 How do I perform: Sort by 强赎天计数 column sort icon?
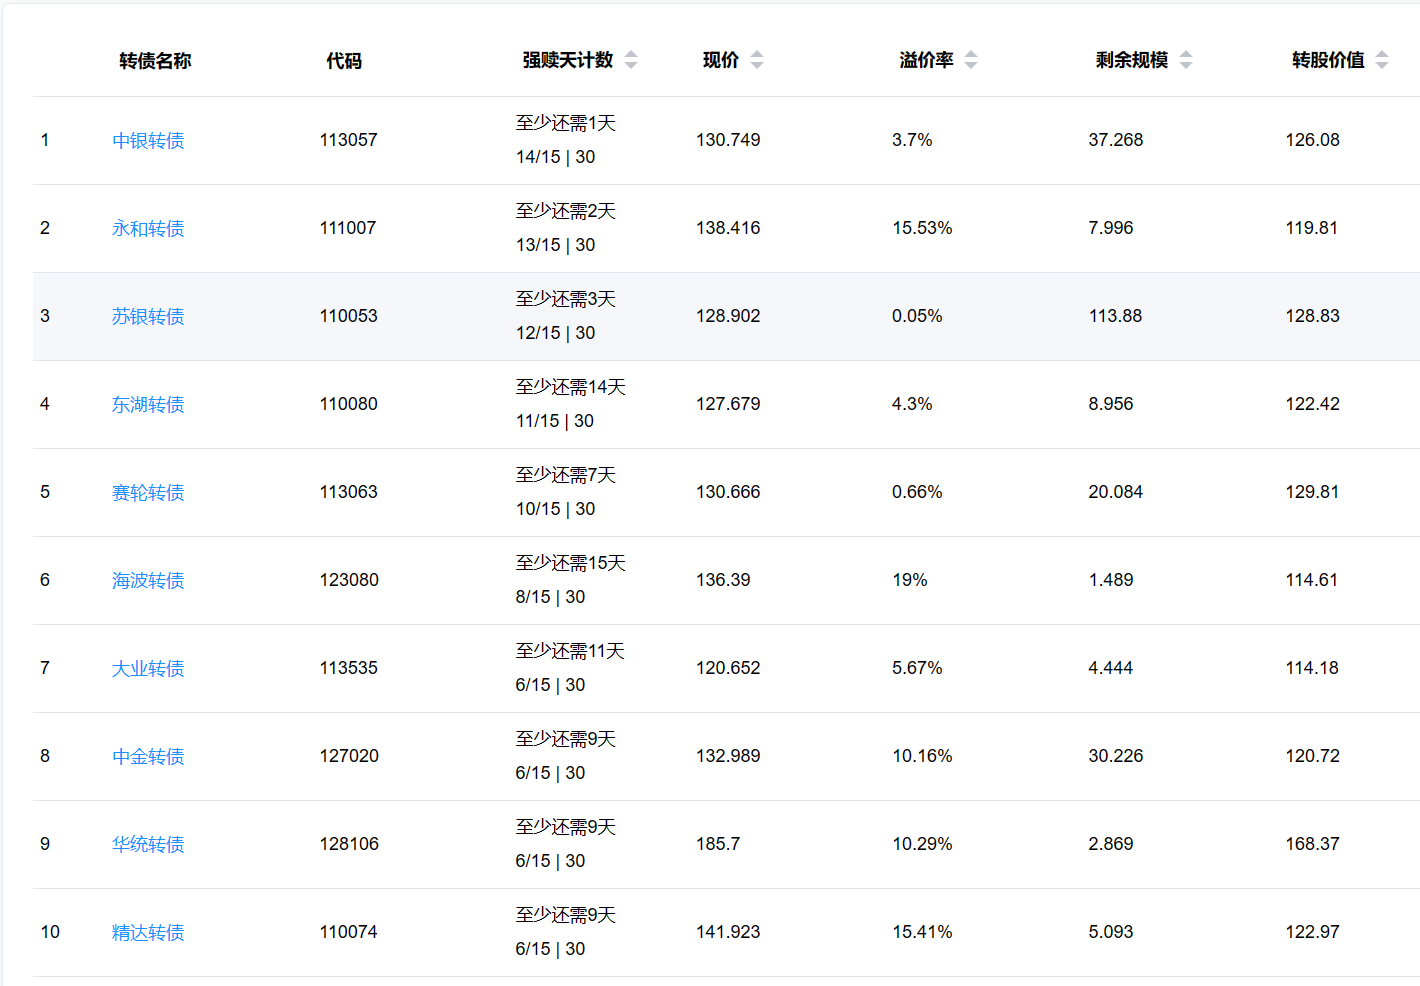631,60
